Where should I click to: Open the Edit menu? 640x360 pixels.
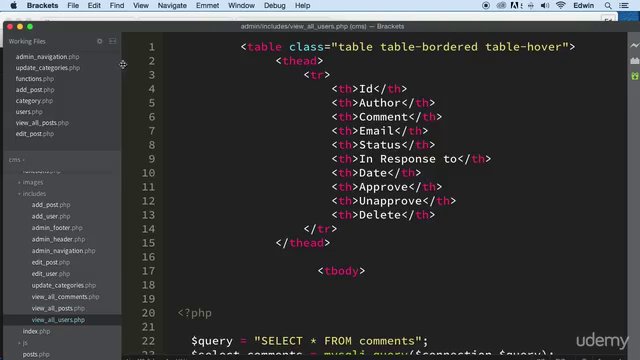coord(94,5)
